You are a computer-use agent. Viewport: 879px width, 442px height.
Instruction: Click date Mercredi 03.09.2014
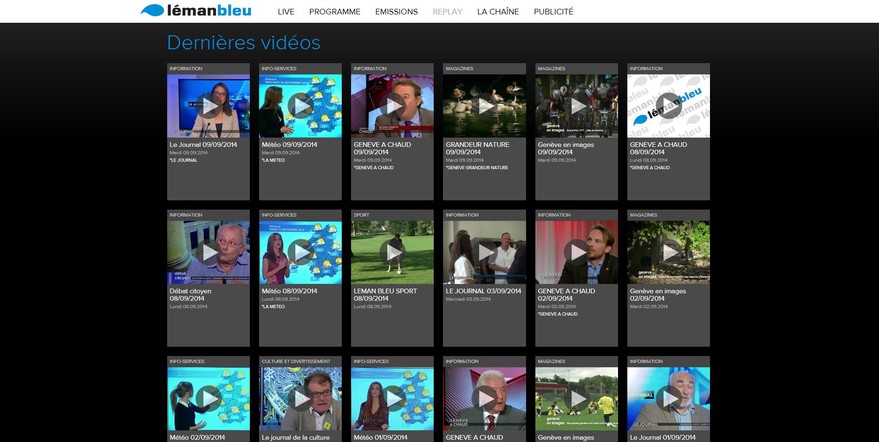pos(468,300)
